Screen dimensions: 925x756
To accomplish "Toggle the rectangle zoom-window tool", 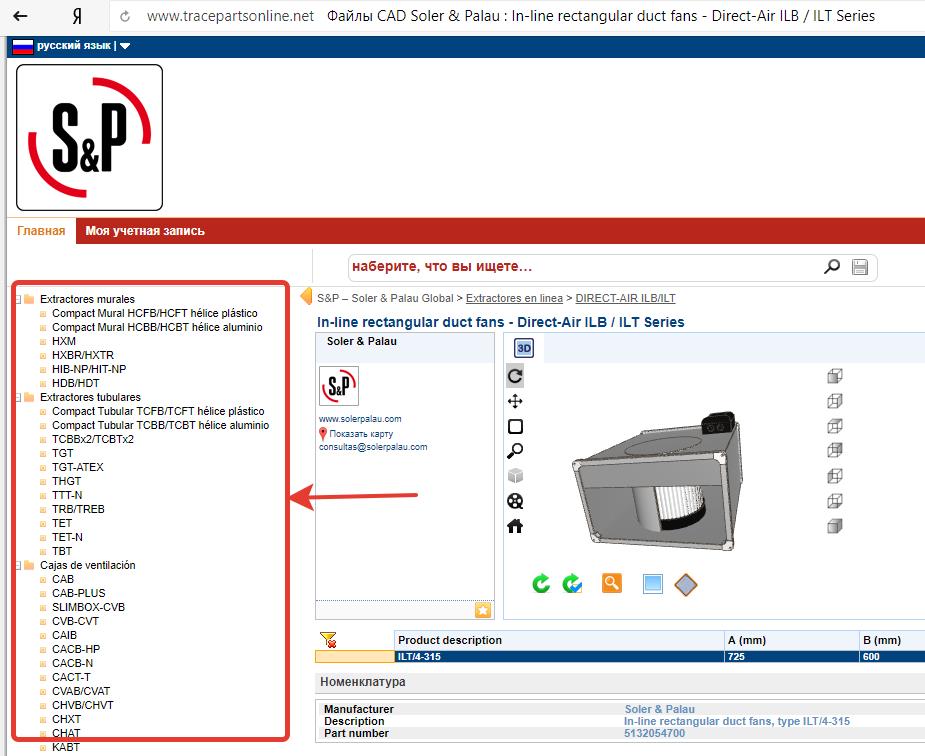I will [515, 426].
